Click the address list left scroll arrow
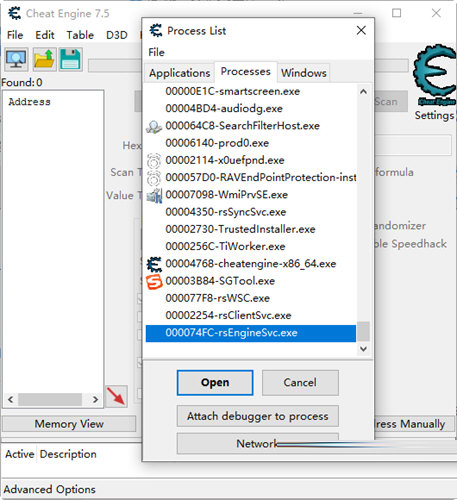The width and height of the screenshot is (457, 500). click(11, 399)
